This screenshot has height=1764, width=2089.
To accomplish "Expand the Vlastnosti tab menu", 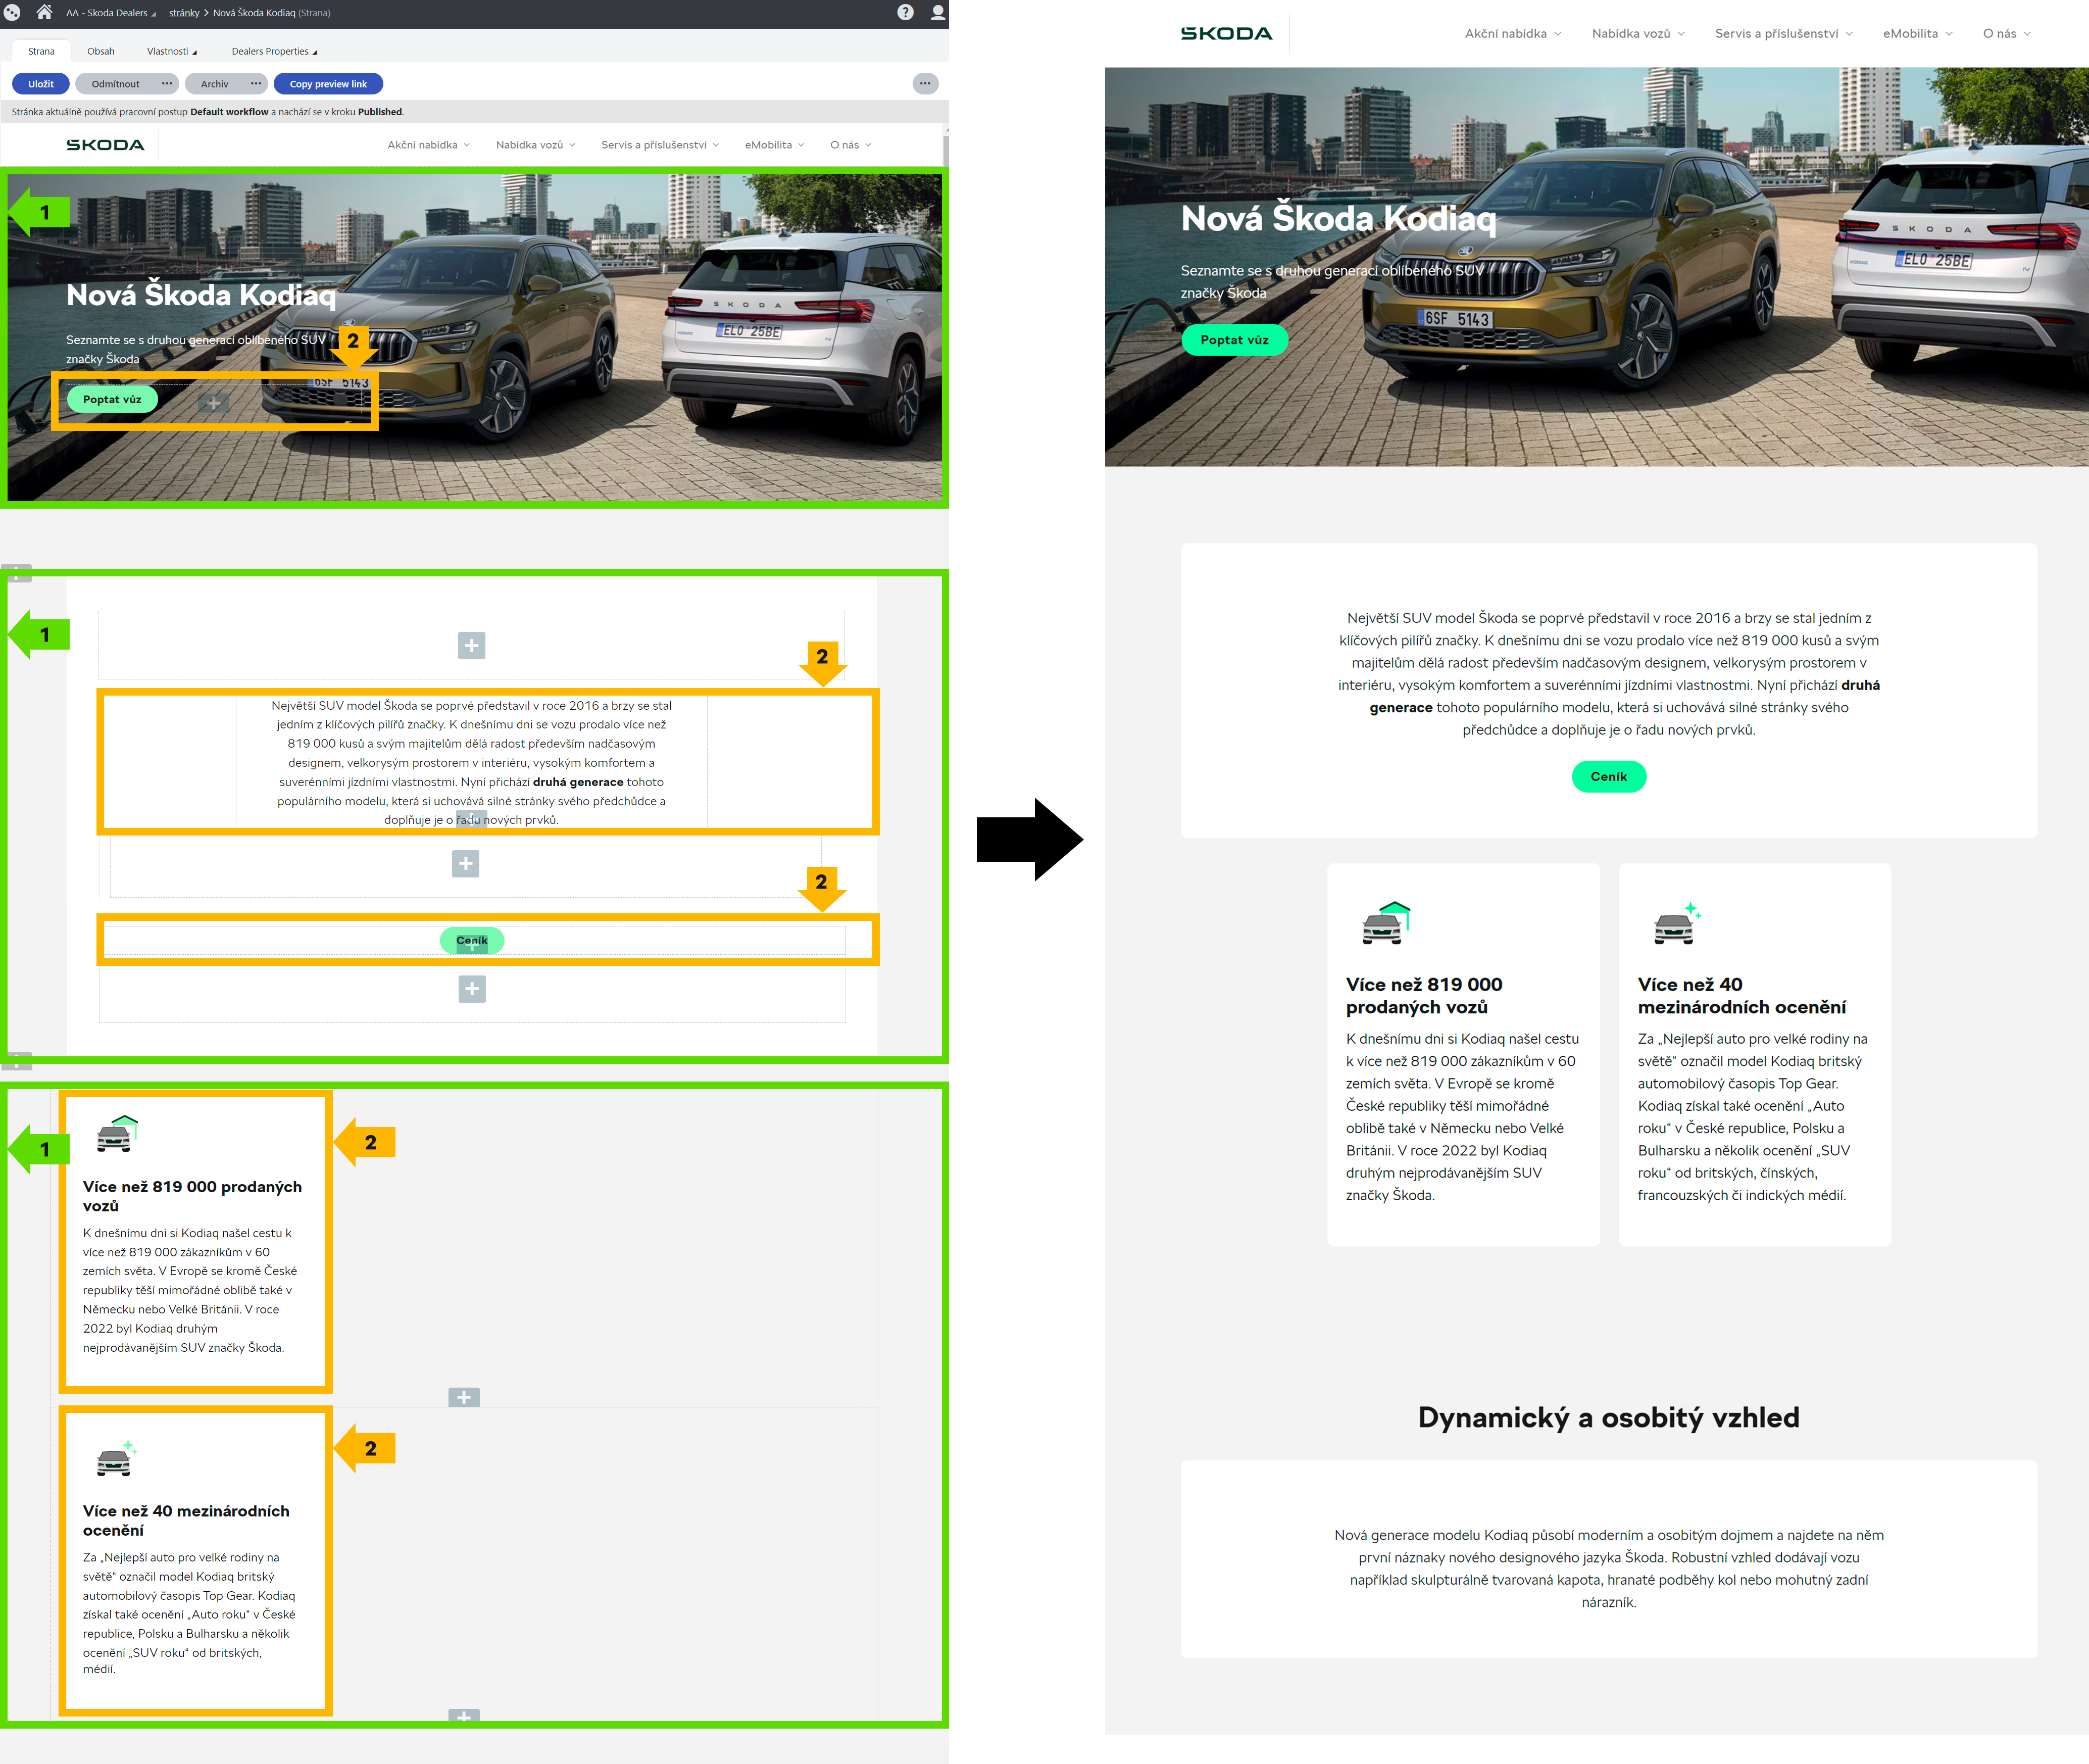I will tap(172, 51).
